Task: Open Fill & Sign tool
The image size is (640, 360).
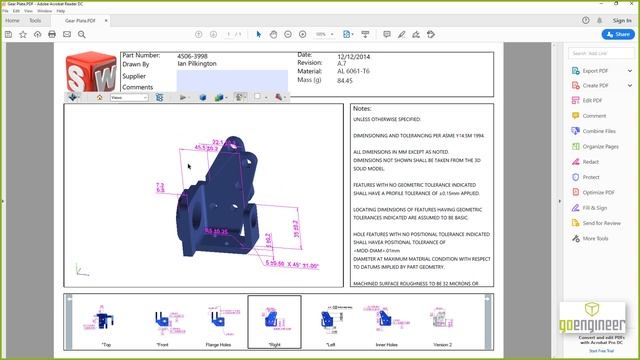Action: [589, 208]
